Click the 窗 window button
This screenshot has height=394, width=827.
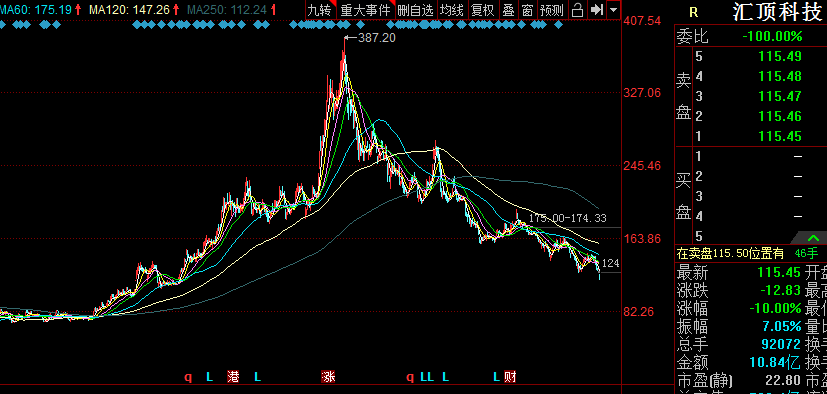[527, 10]
